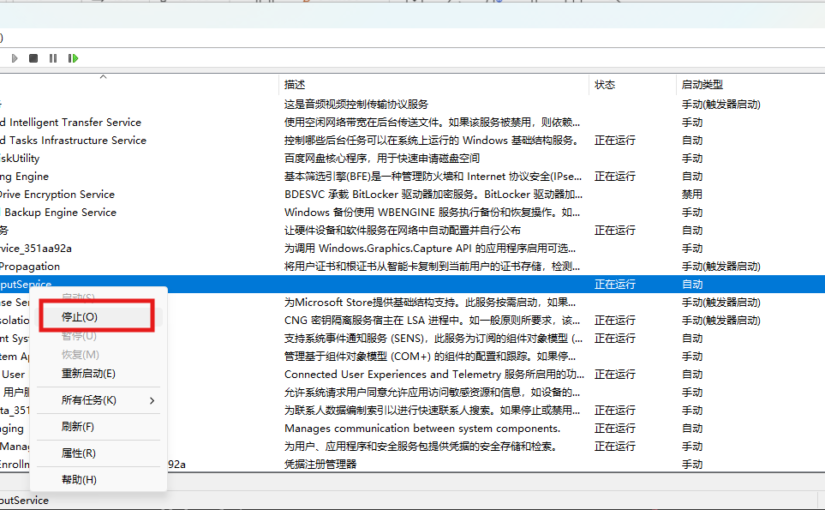Viewport: 825px width, 510px height.
Task: Click the green Restart Service toolbar icon
Action: 73,58
